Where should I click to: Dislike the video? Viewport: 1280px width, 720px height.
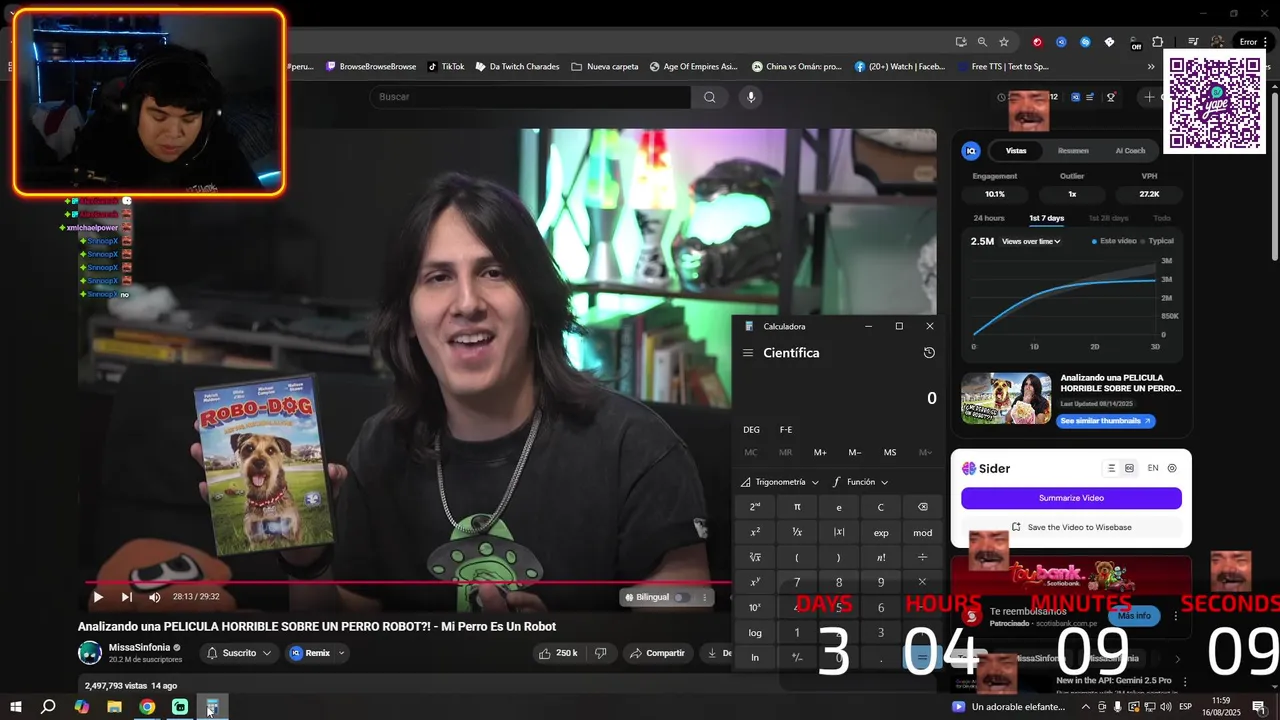point(601,653)
